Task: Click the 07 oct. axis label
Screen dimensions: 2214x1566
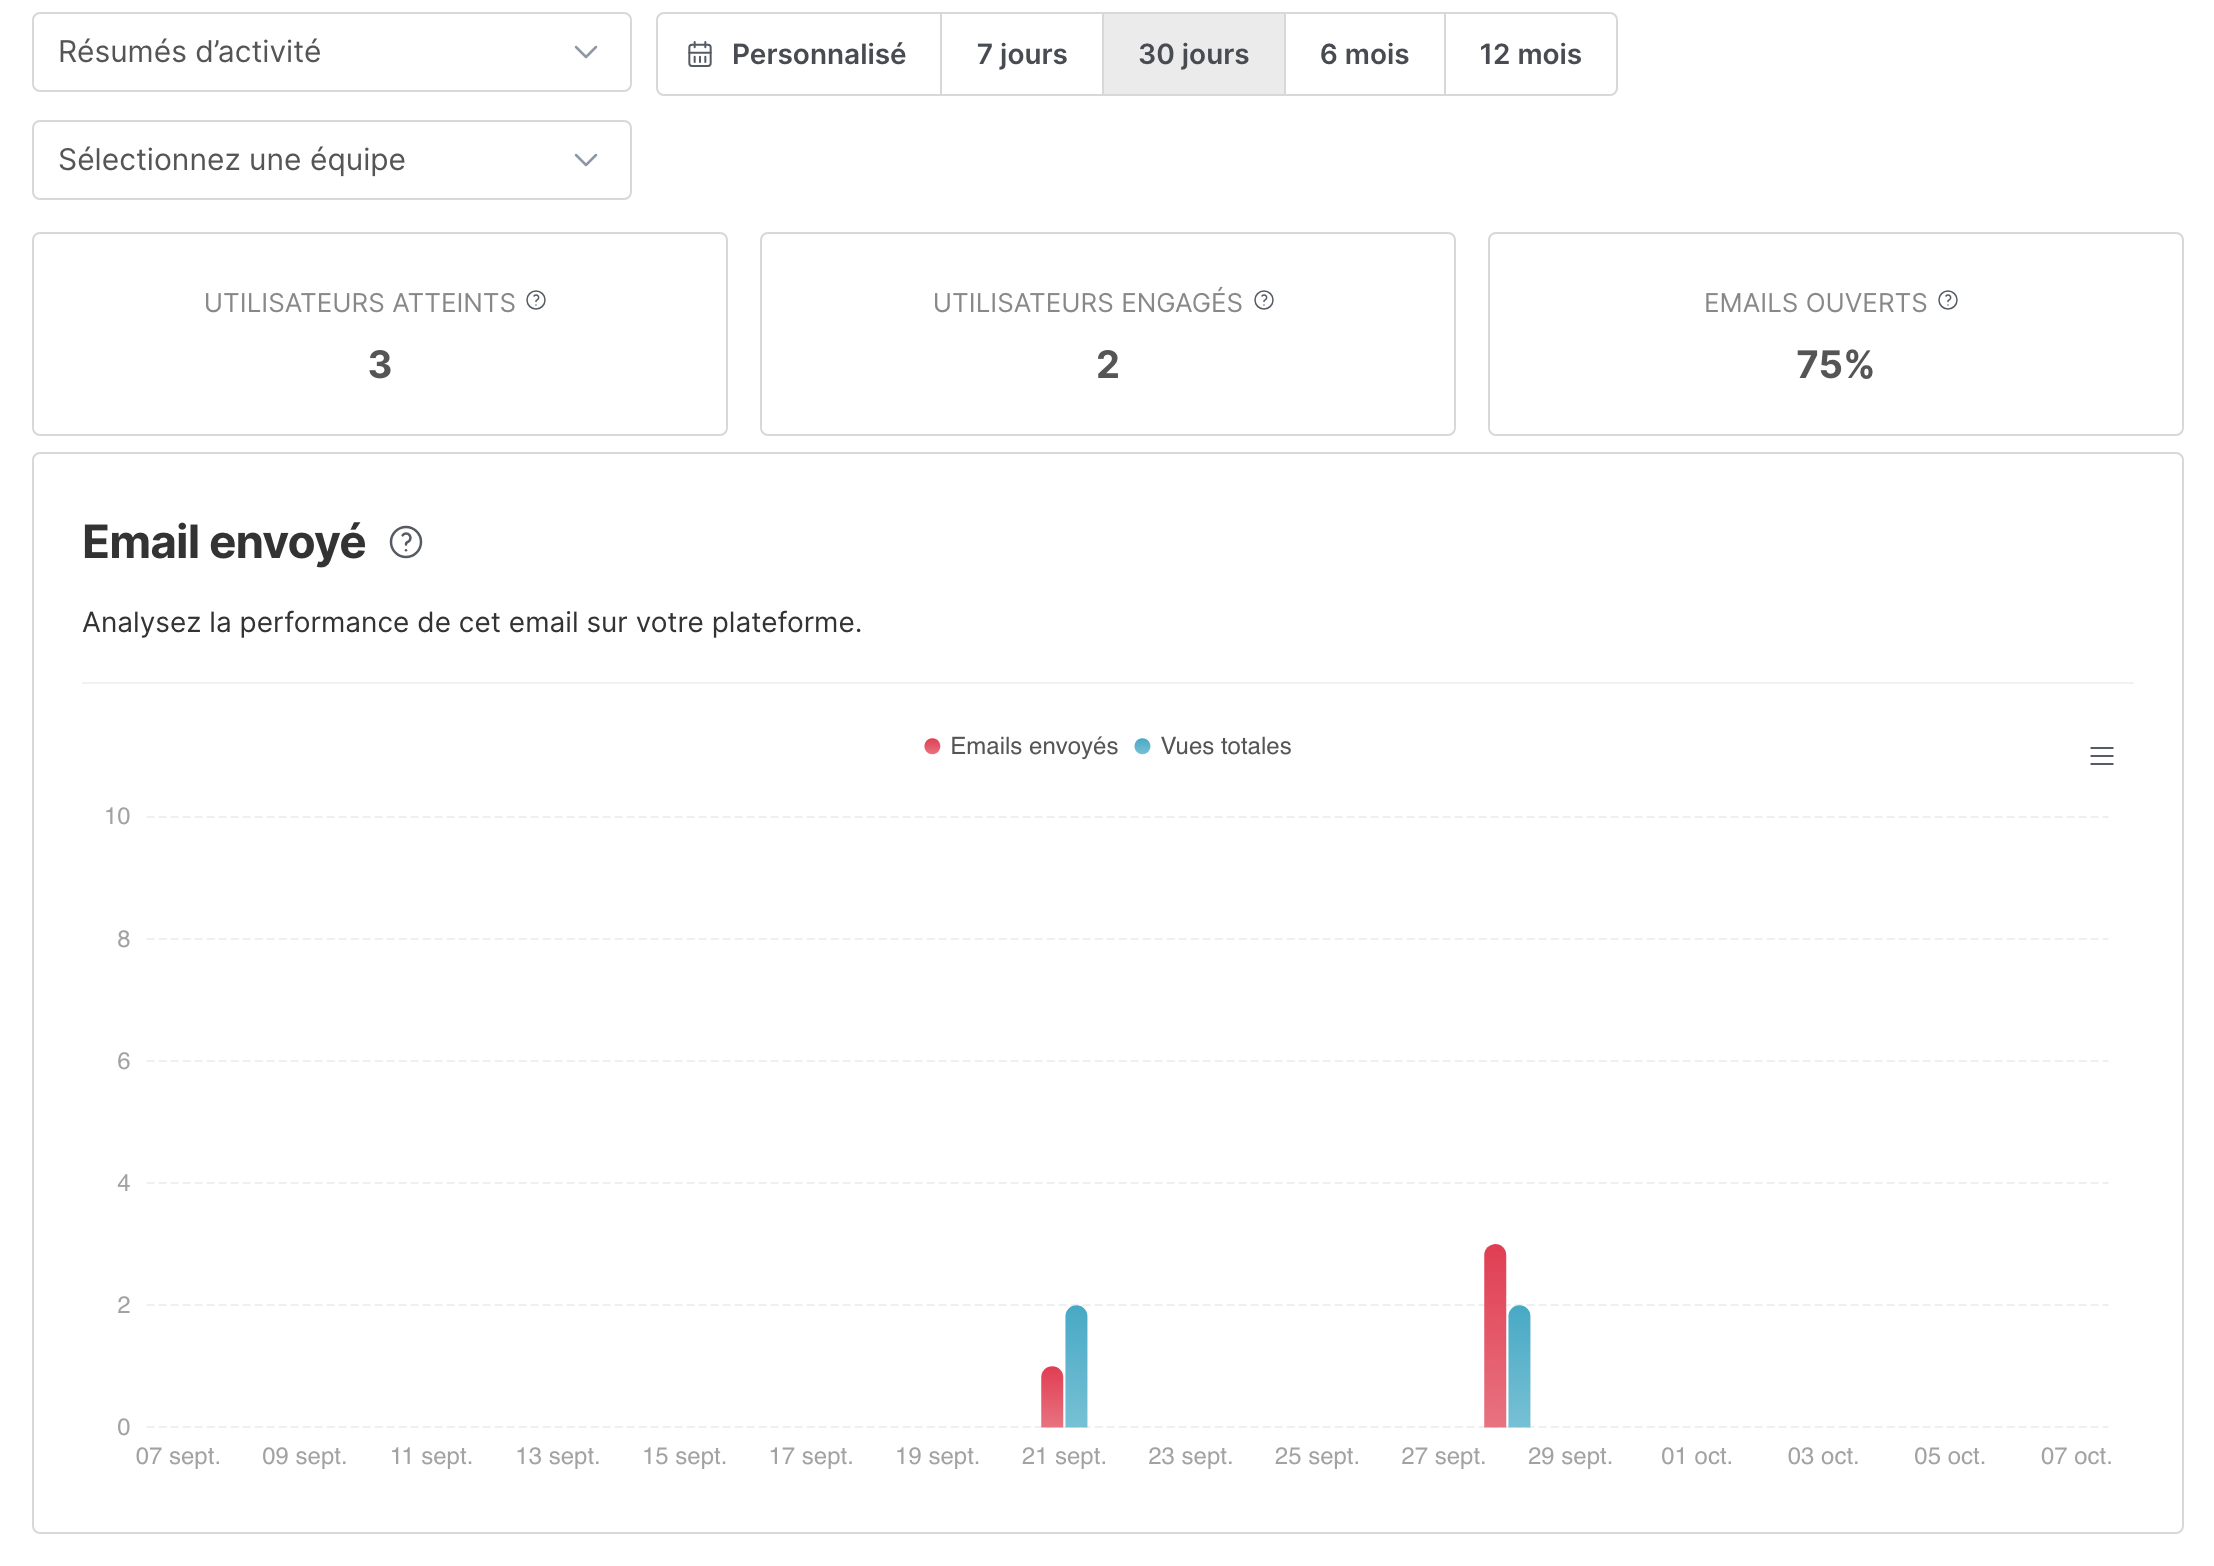Action: click(2076, 1456)
